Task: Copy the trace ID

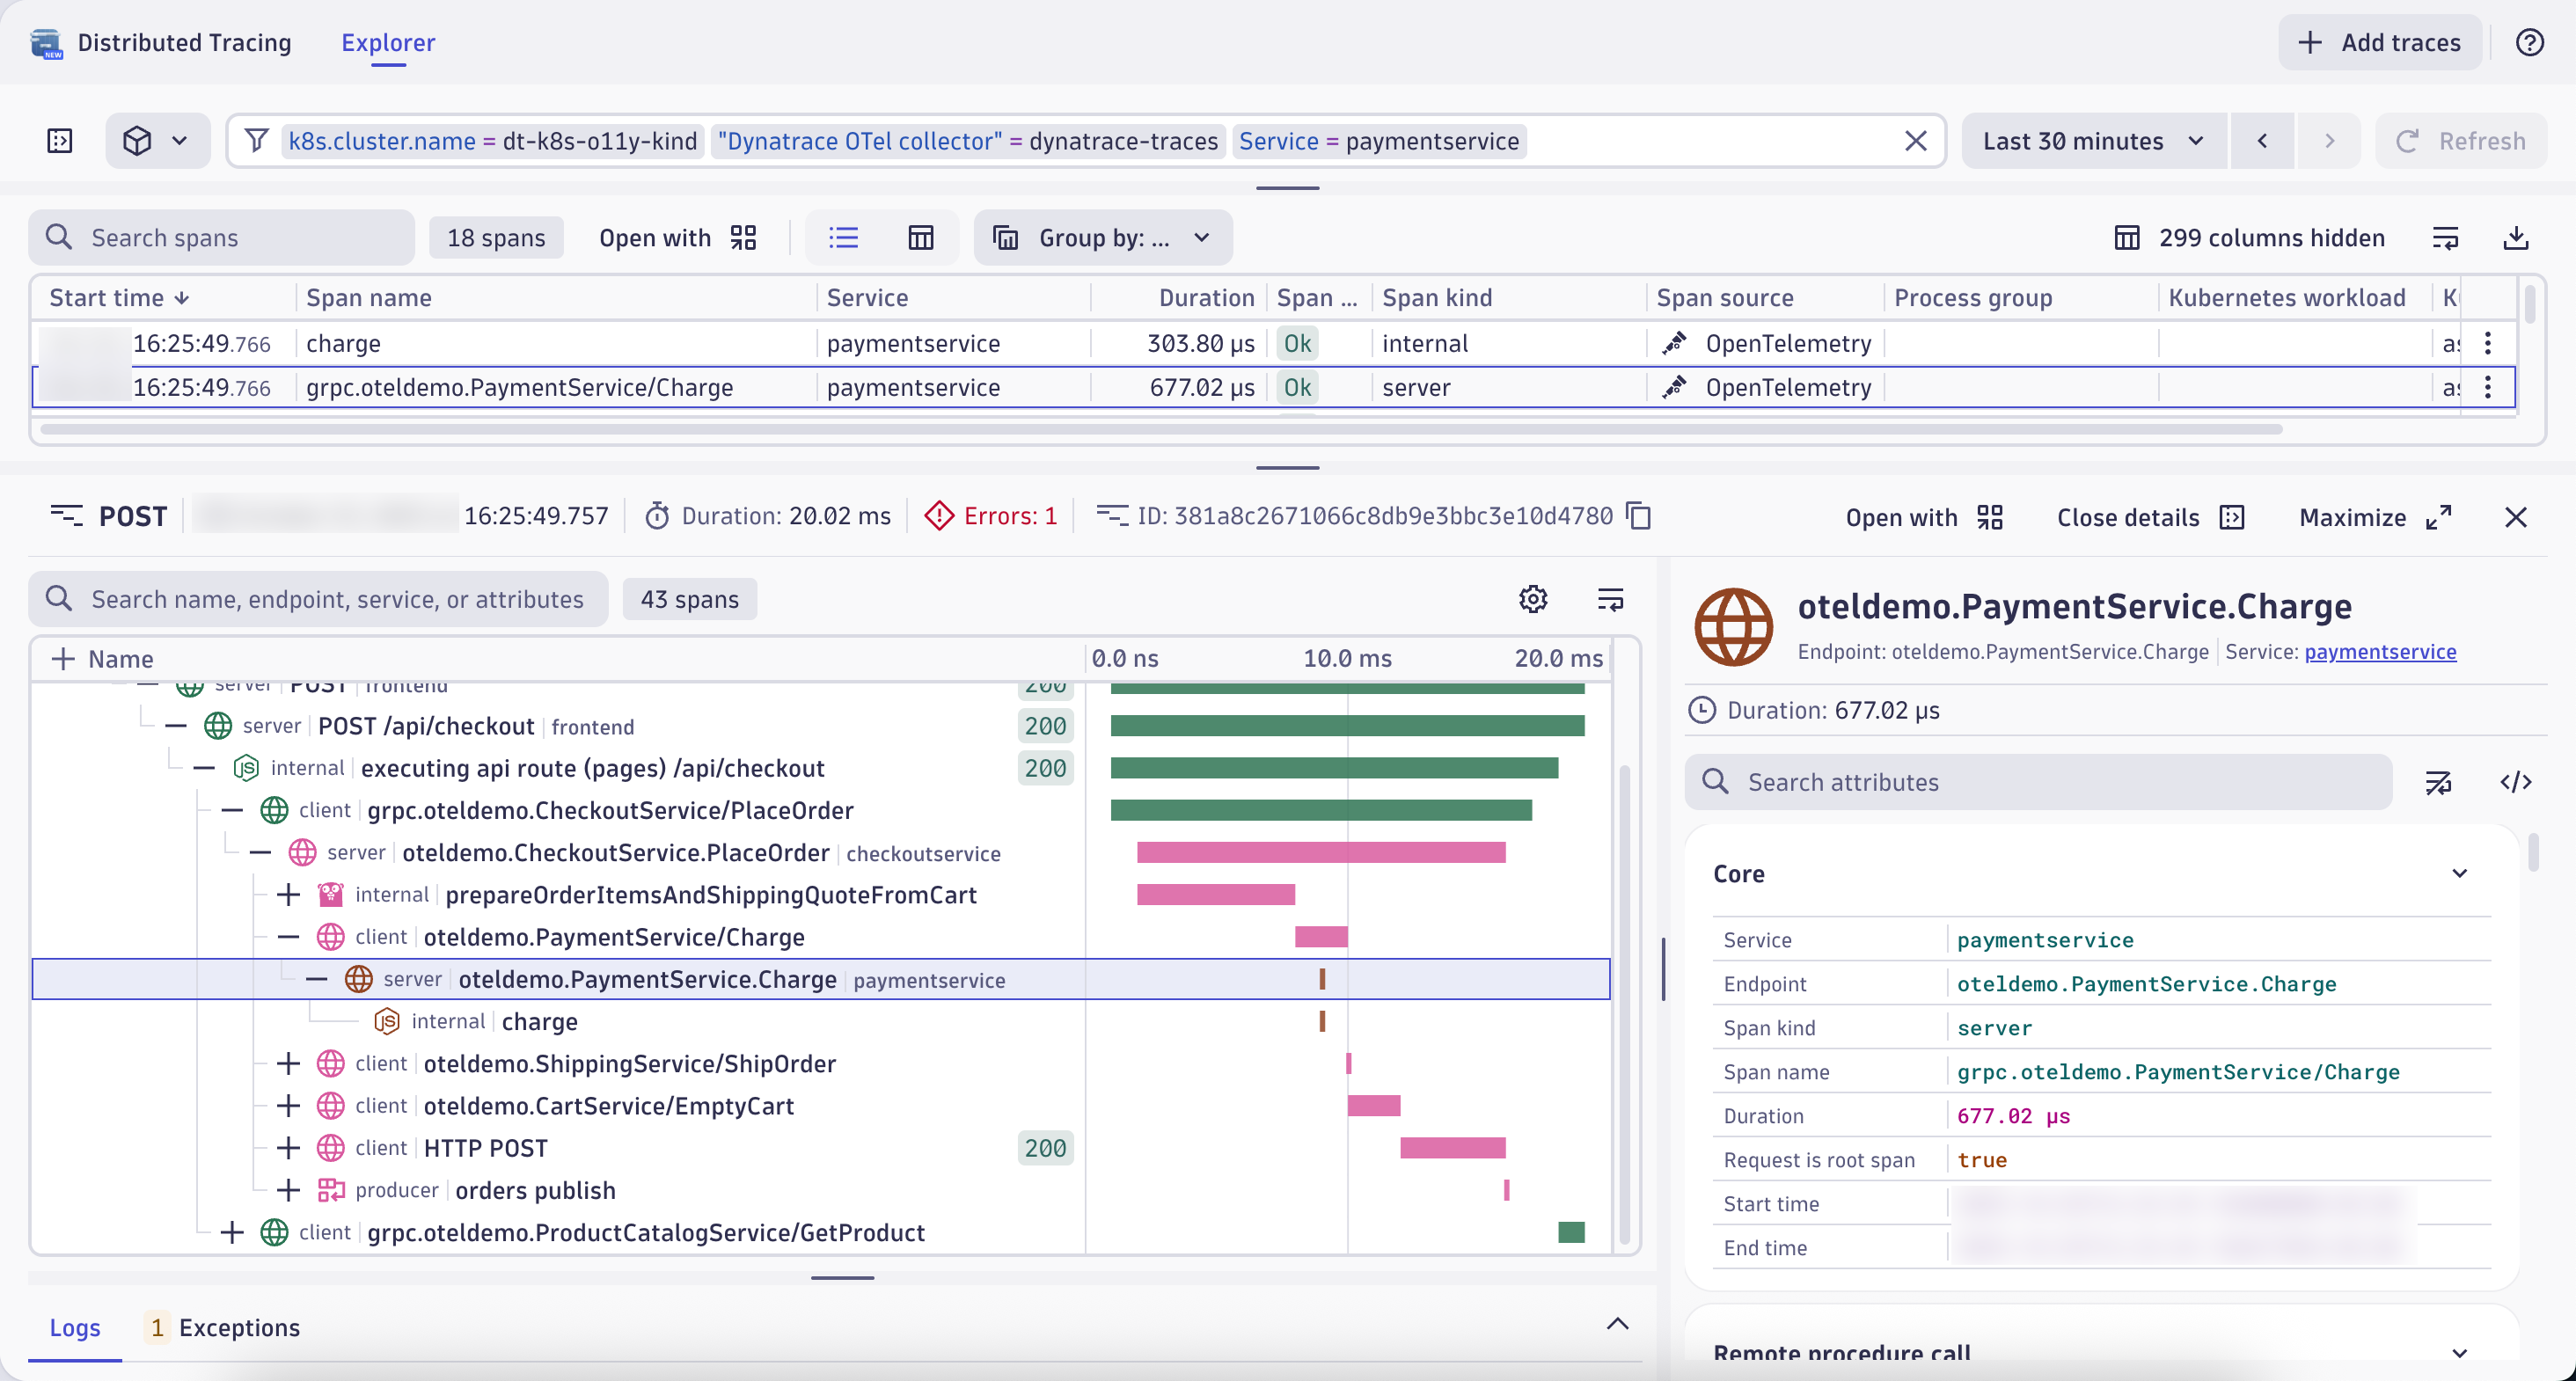Action: [1638, 516]
